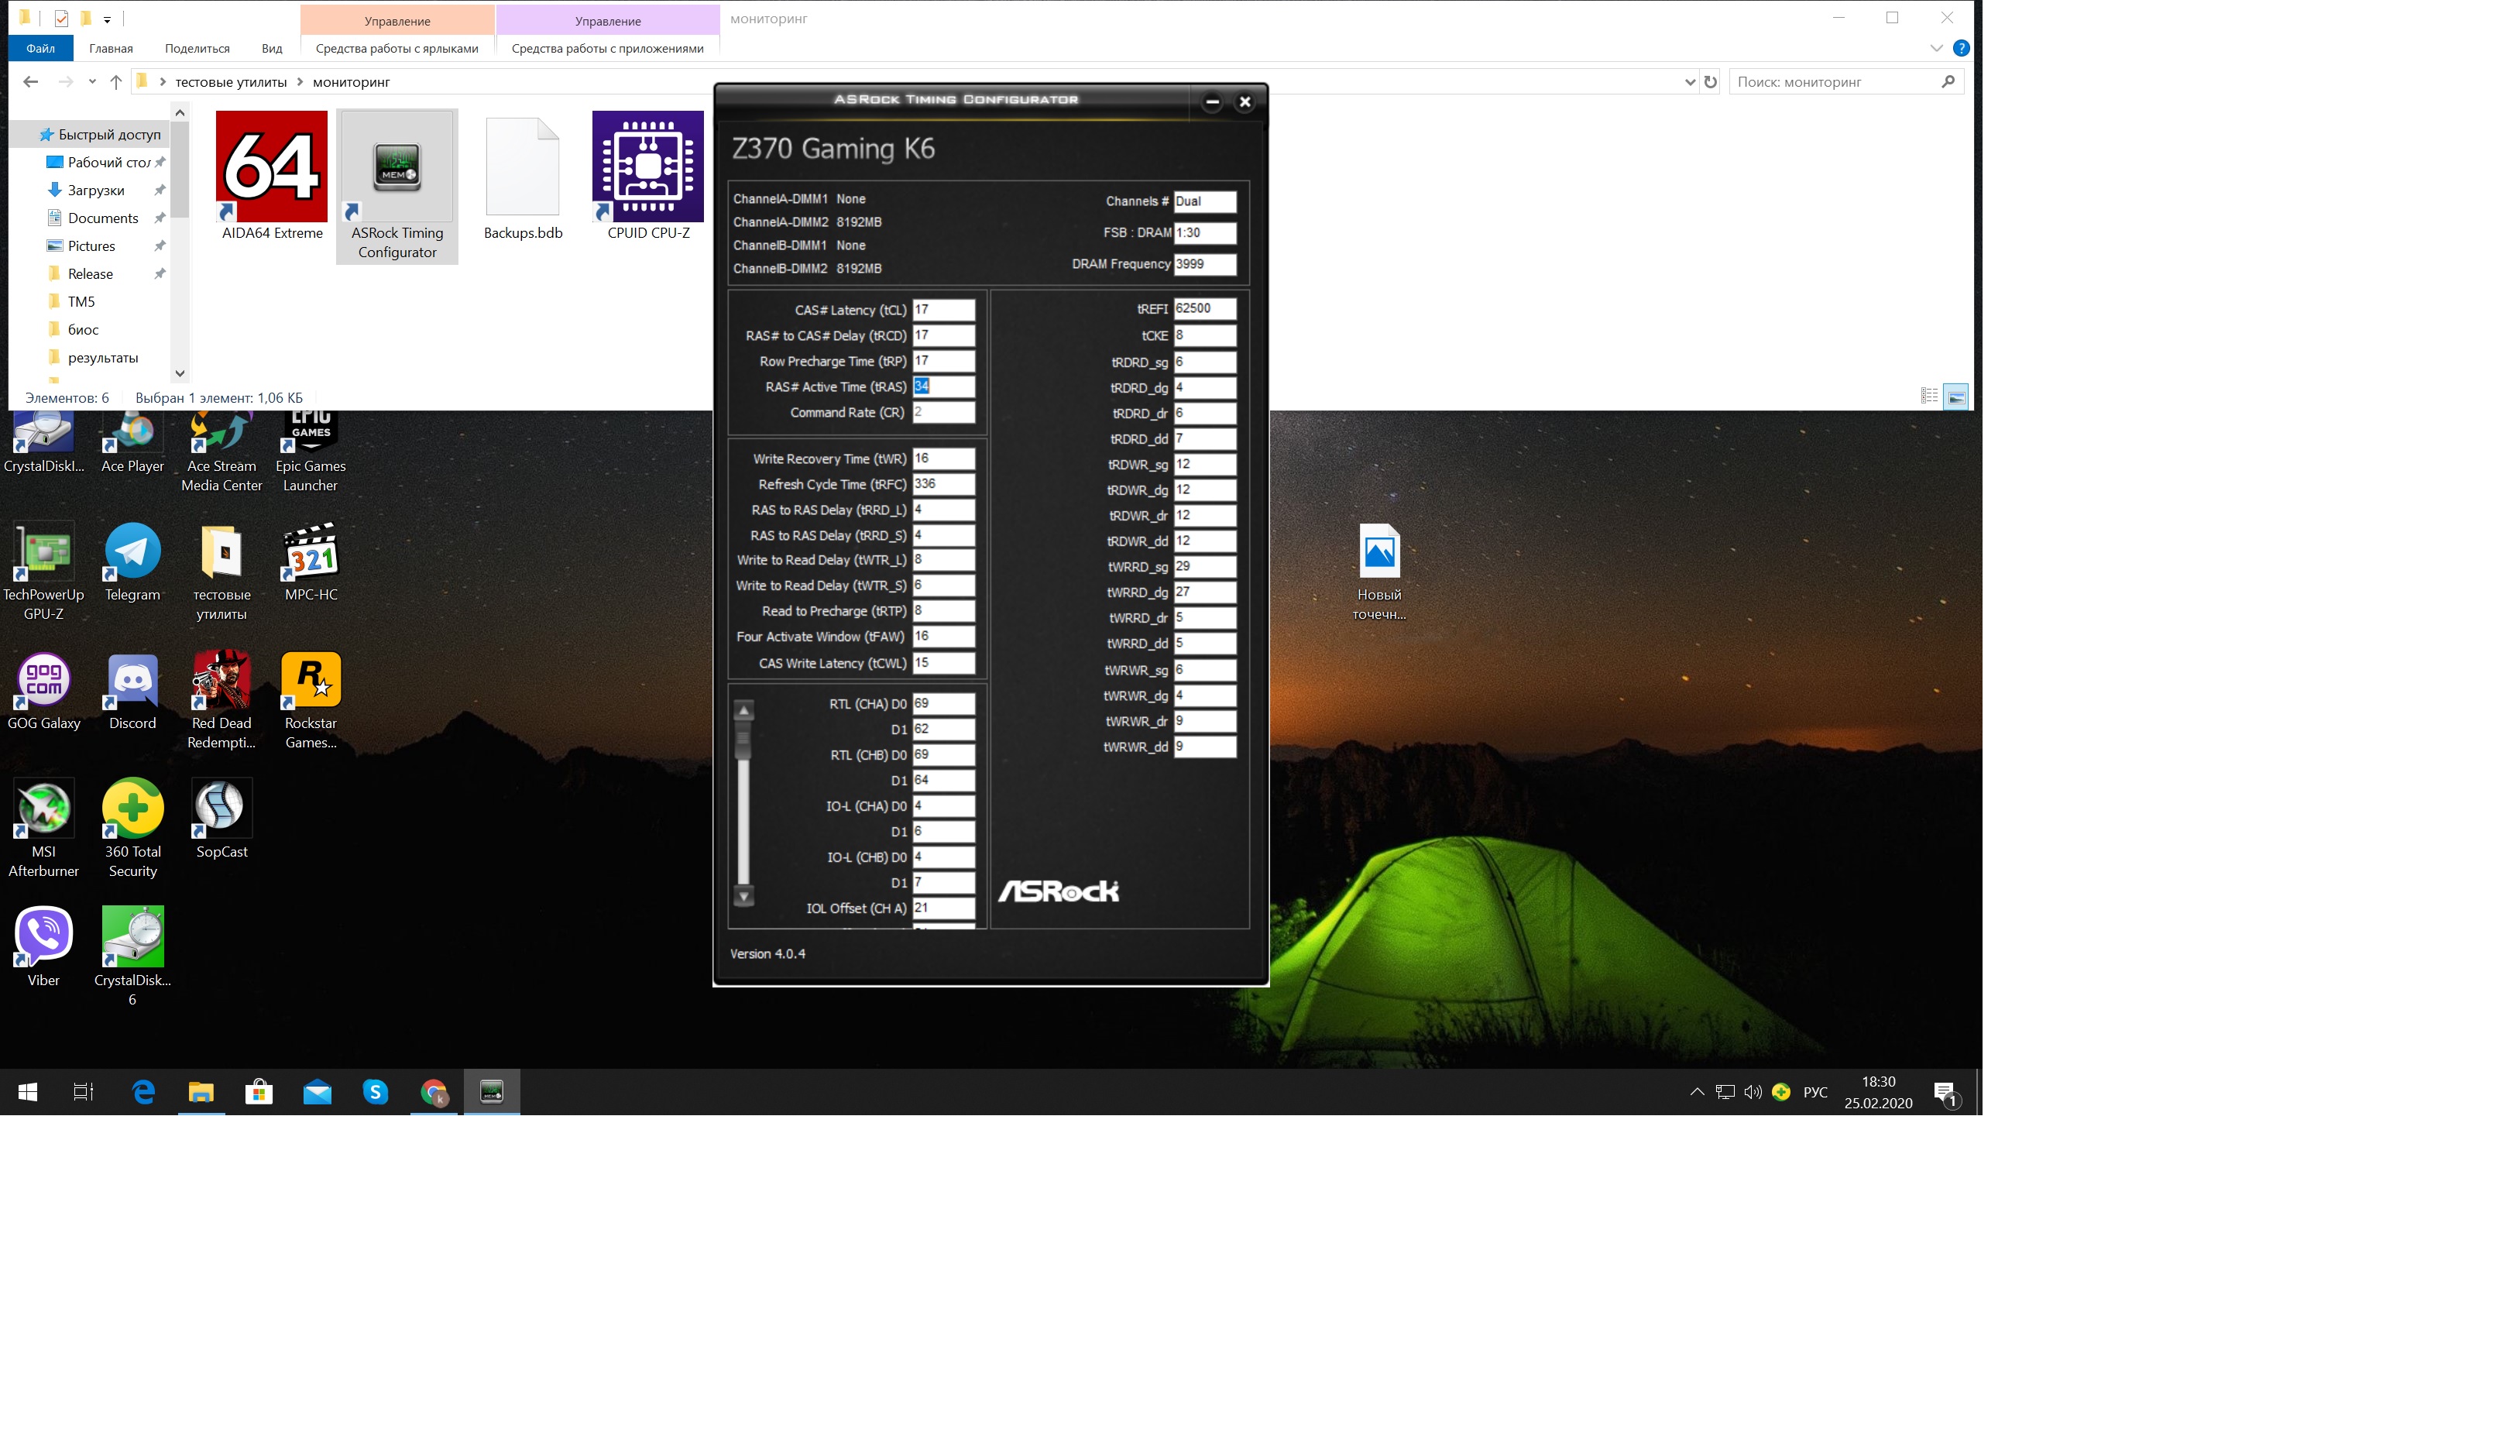The height and width of the screenshot is (1456, 2520).
Task: Open the Файл menu
Action: coord(41,48)
